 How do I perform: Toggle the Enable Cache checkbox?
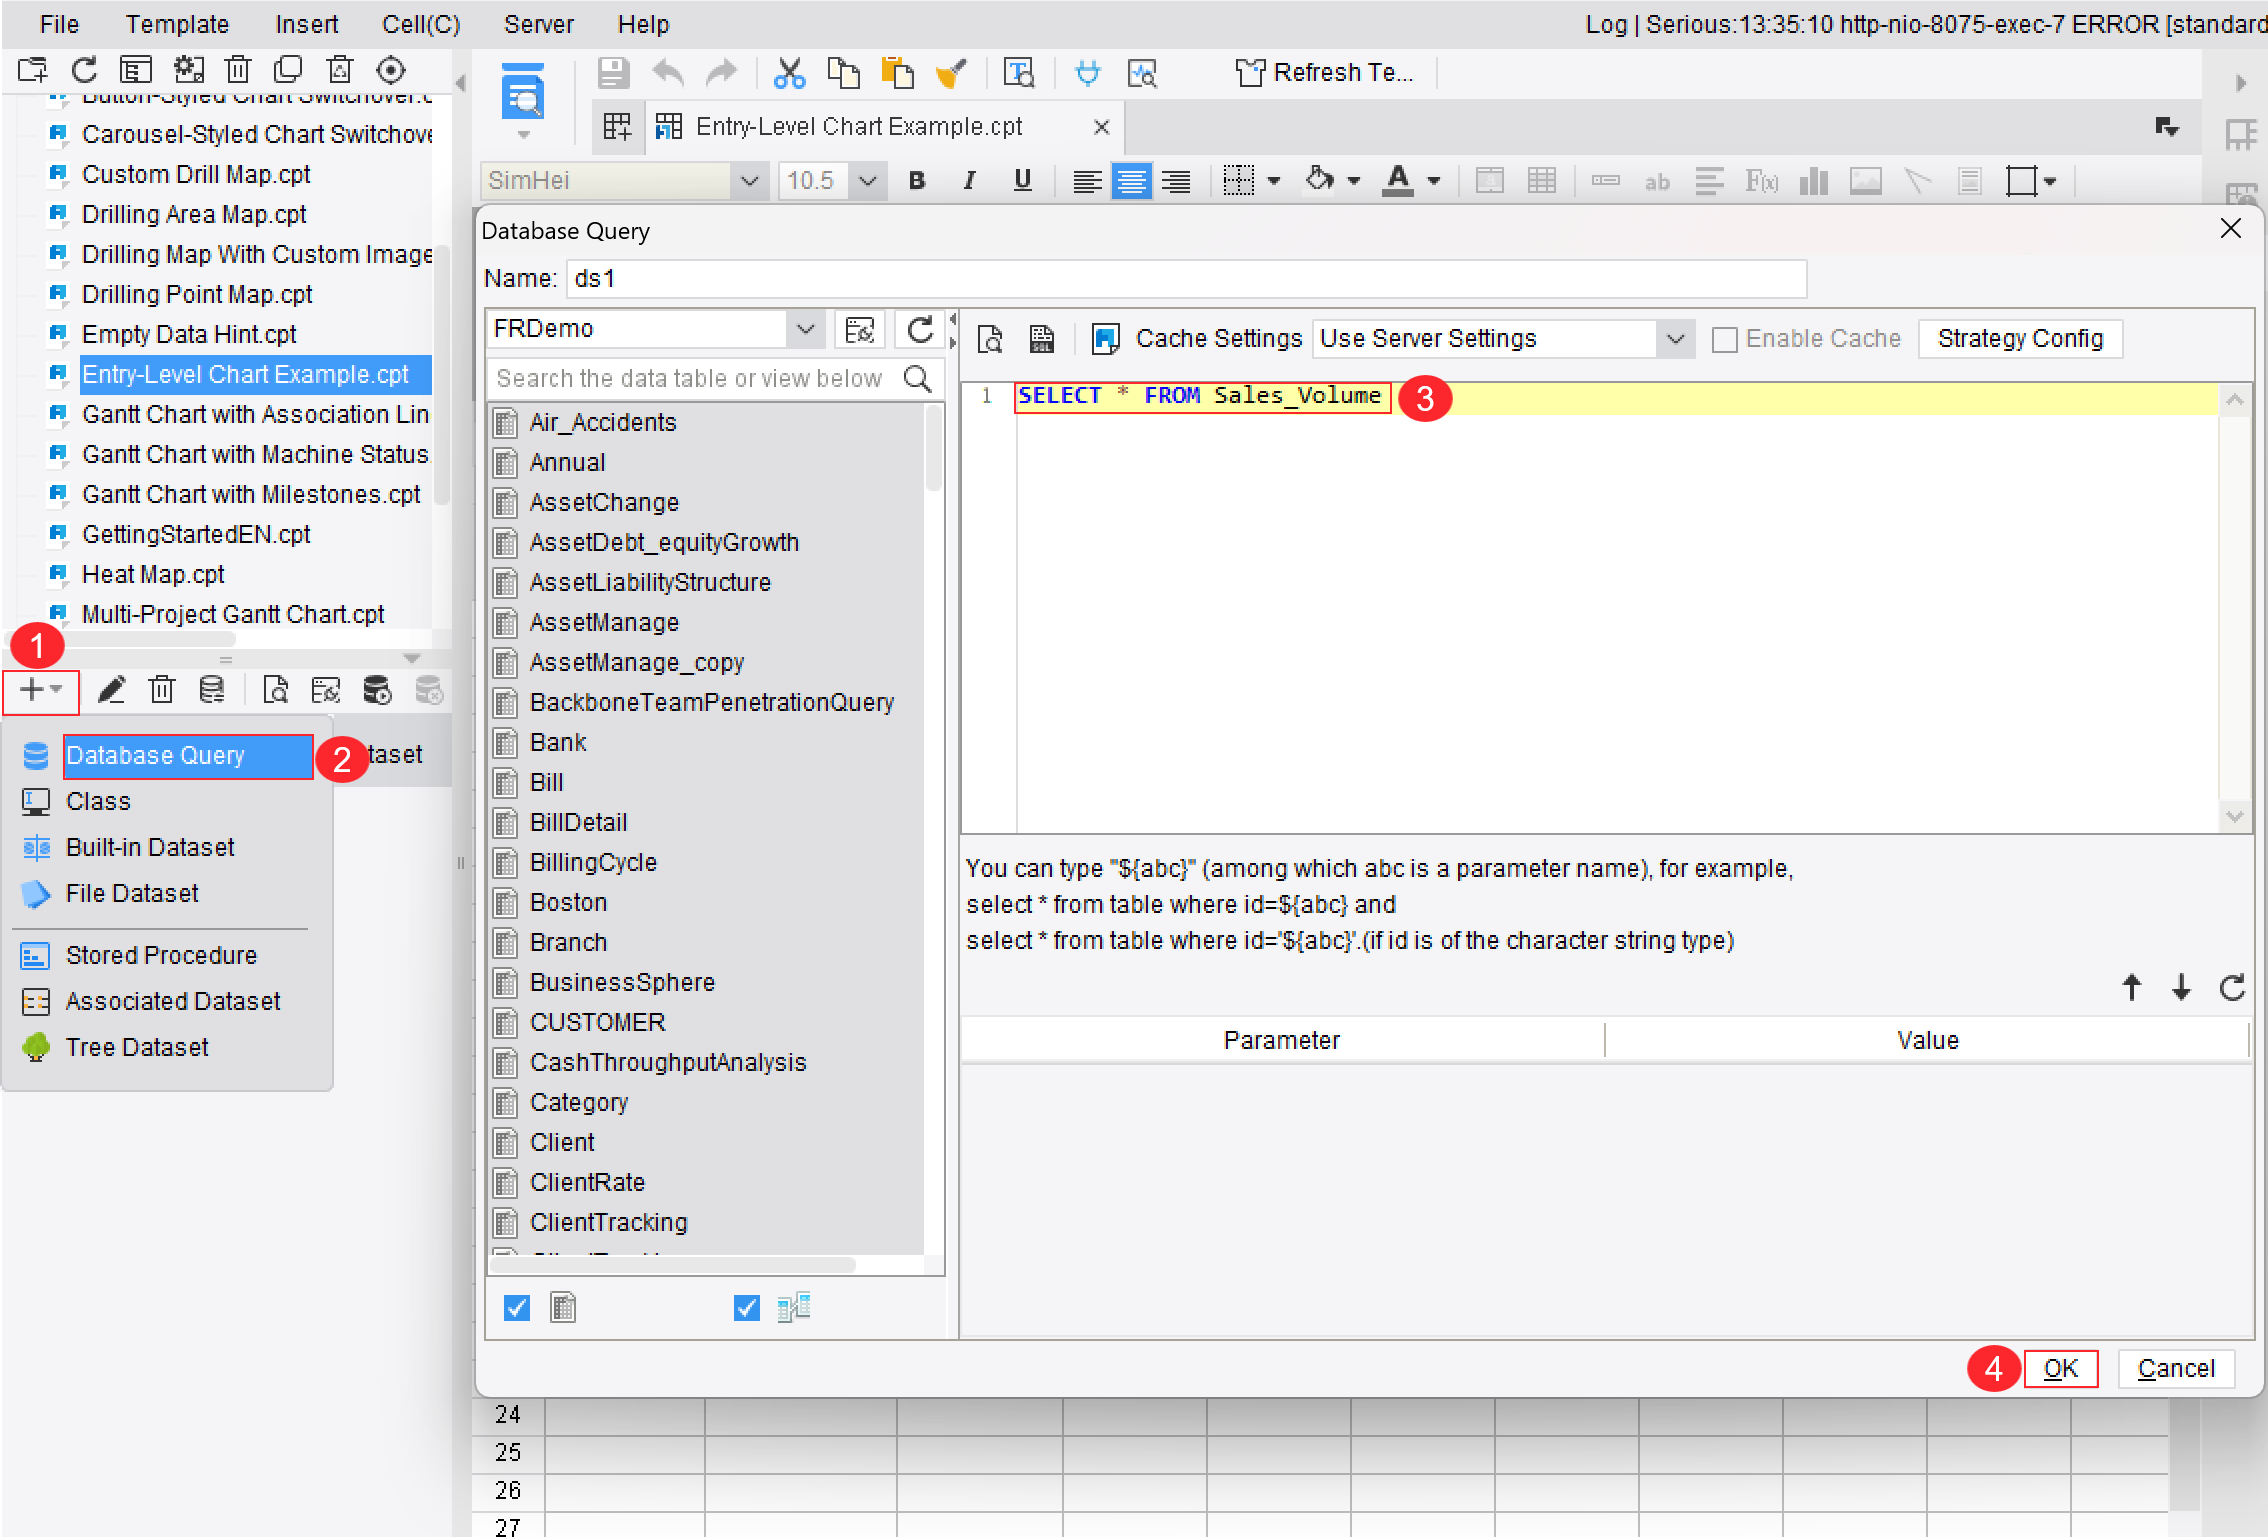click(x=1724, y=340)
